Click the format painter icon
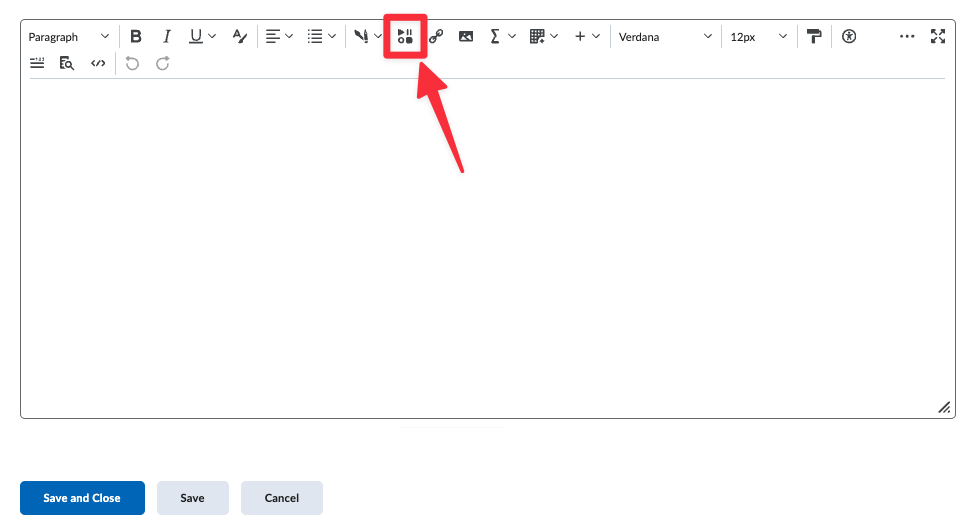 point(814,37)
